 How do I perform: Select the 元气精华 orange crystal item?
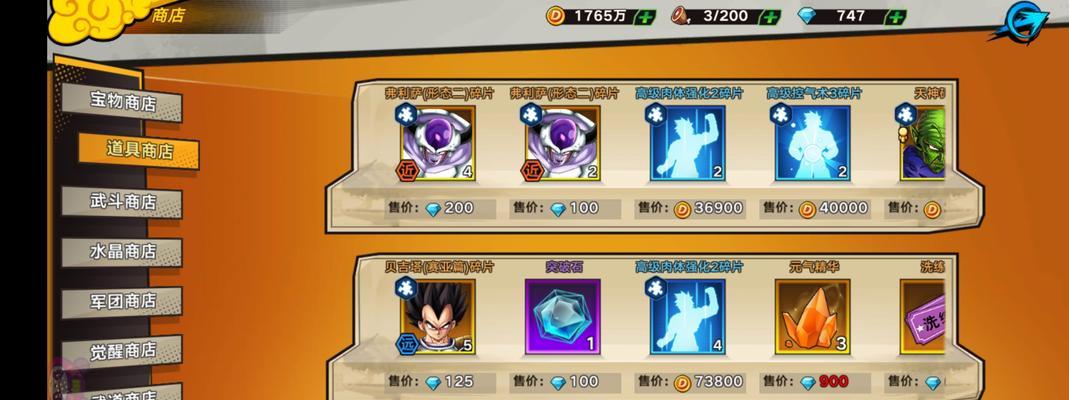(813, 317)
